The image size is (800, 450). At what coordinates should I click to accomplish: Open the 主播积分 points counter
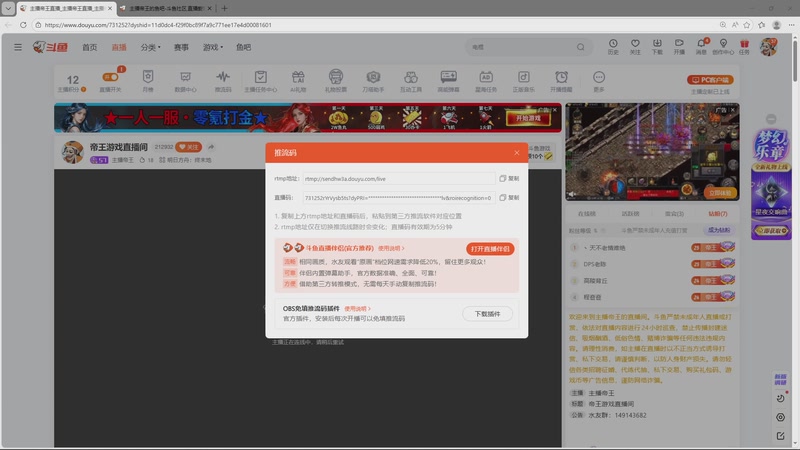tap(72, 83)
